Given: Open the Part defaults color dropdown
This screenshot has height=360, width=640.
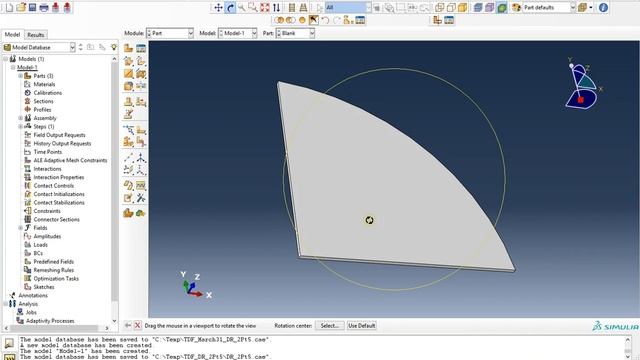Looking at the screenshot, I should tap(549, 7).
